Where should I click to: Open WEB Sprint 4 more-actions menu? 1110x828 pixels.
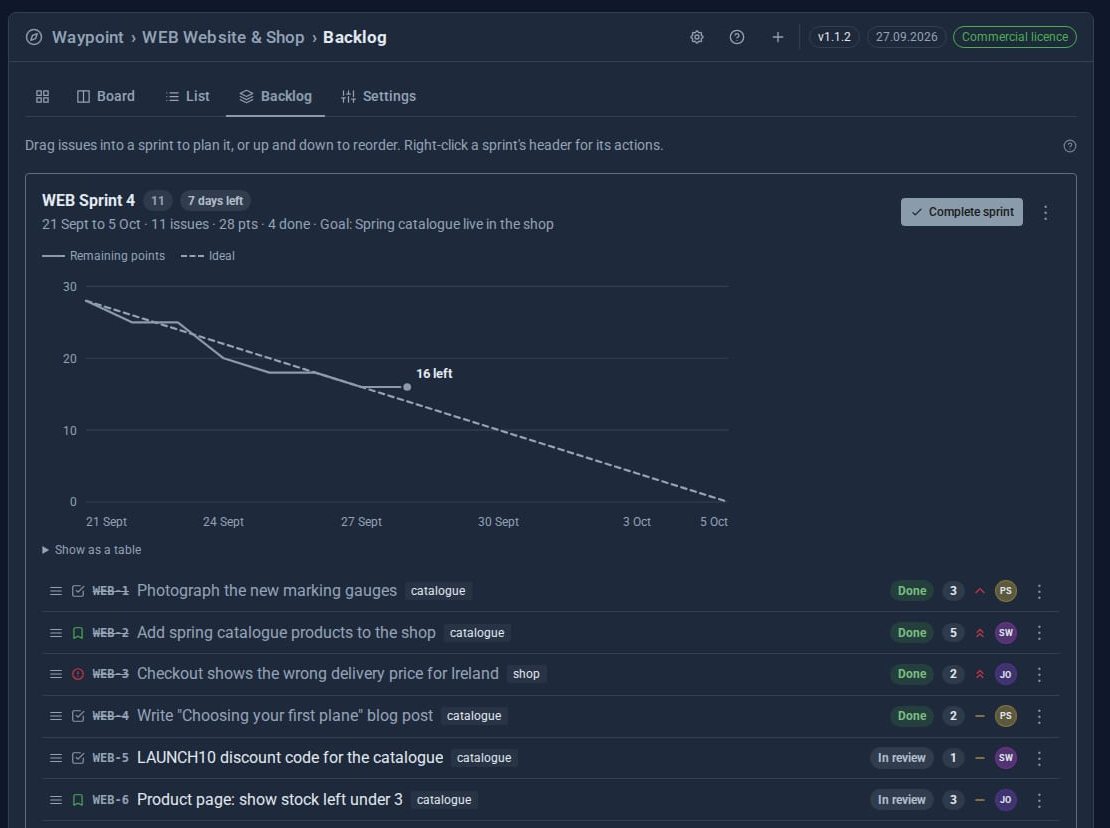(x=1046, y=212)
